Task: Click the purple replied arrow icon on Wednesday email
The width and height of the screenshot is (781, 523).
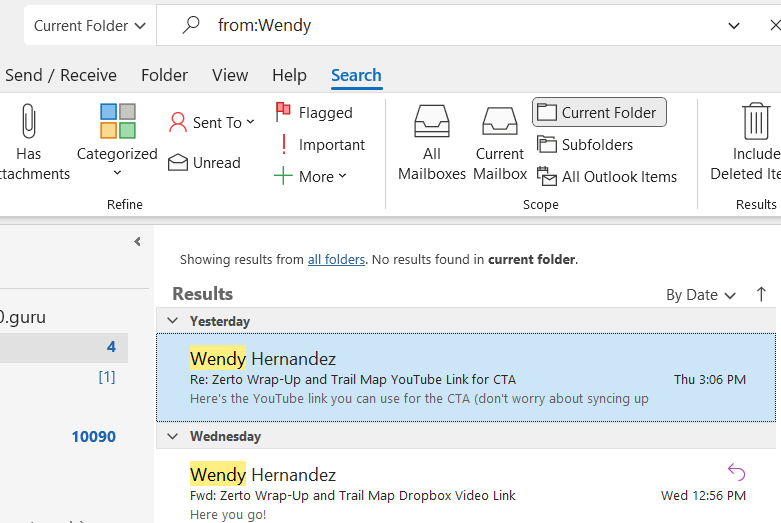Action: point(736,472)
